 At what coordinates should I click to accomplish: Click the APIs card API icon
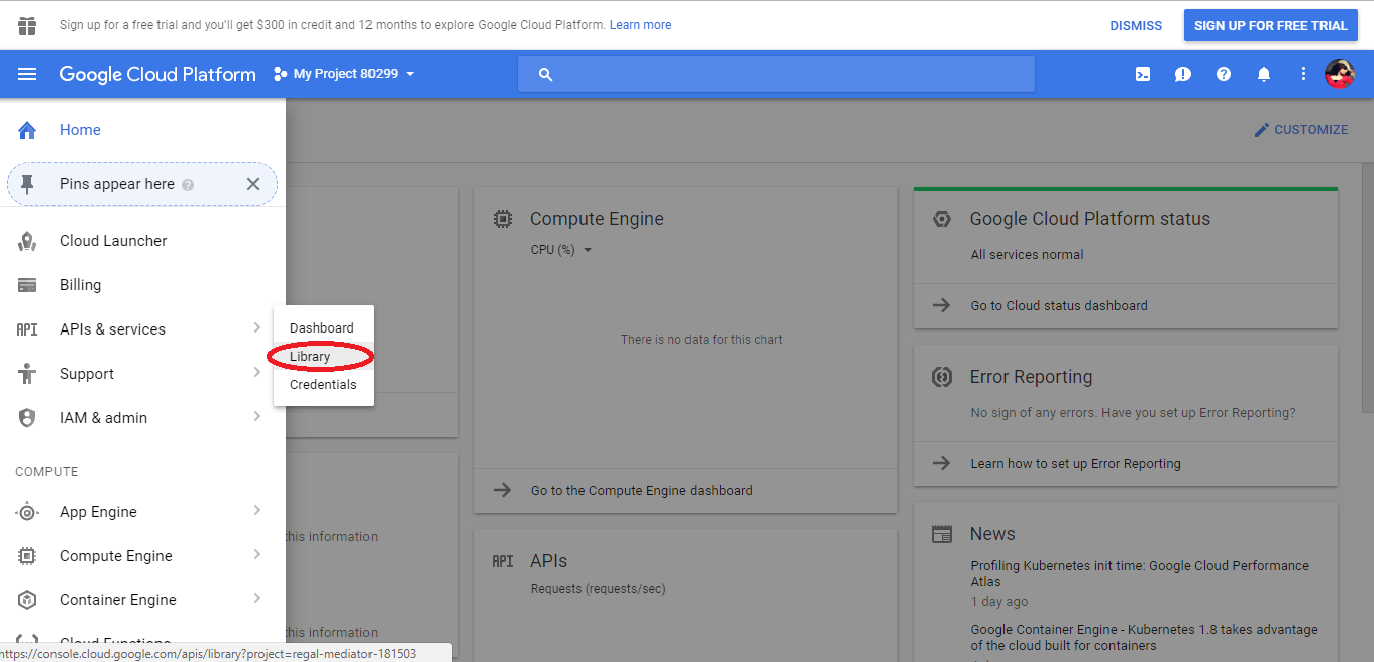pos(503,562)
